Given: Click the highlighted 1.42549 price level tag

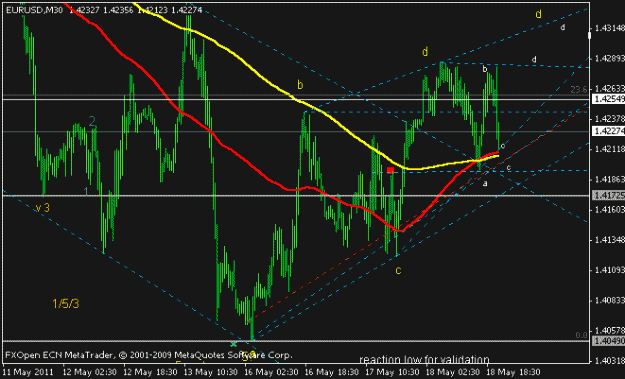Looking at the screenshot, I should [609, 99].
